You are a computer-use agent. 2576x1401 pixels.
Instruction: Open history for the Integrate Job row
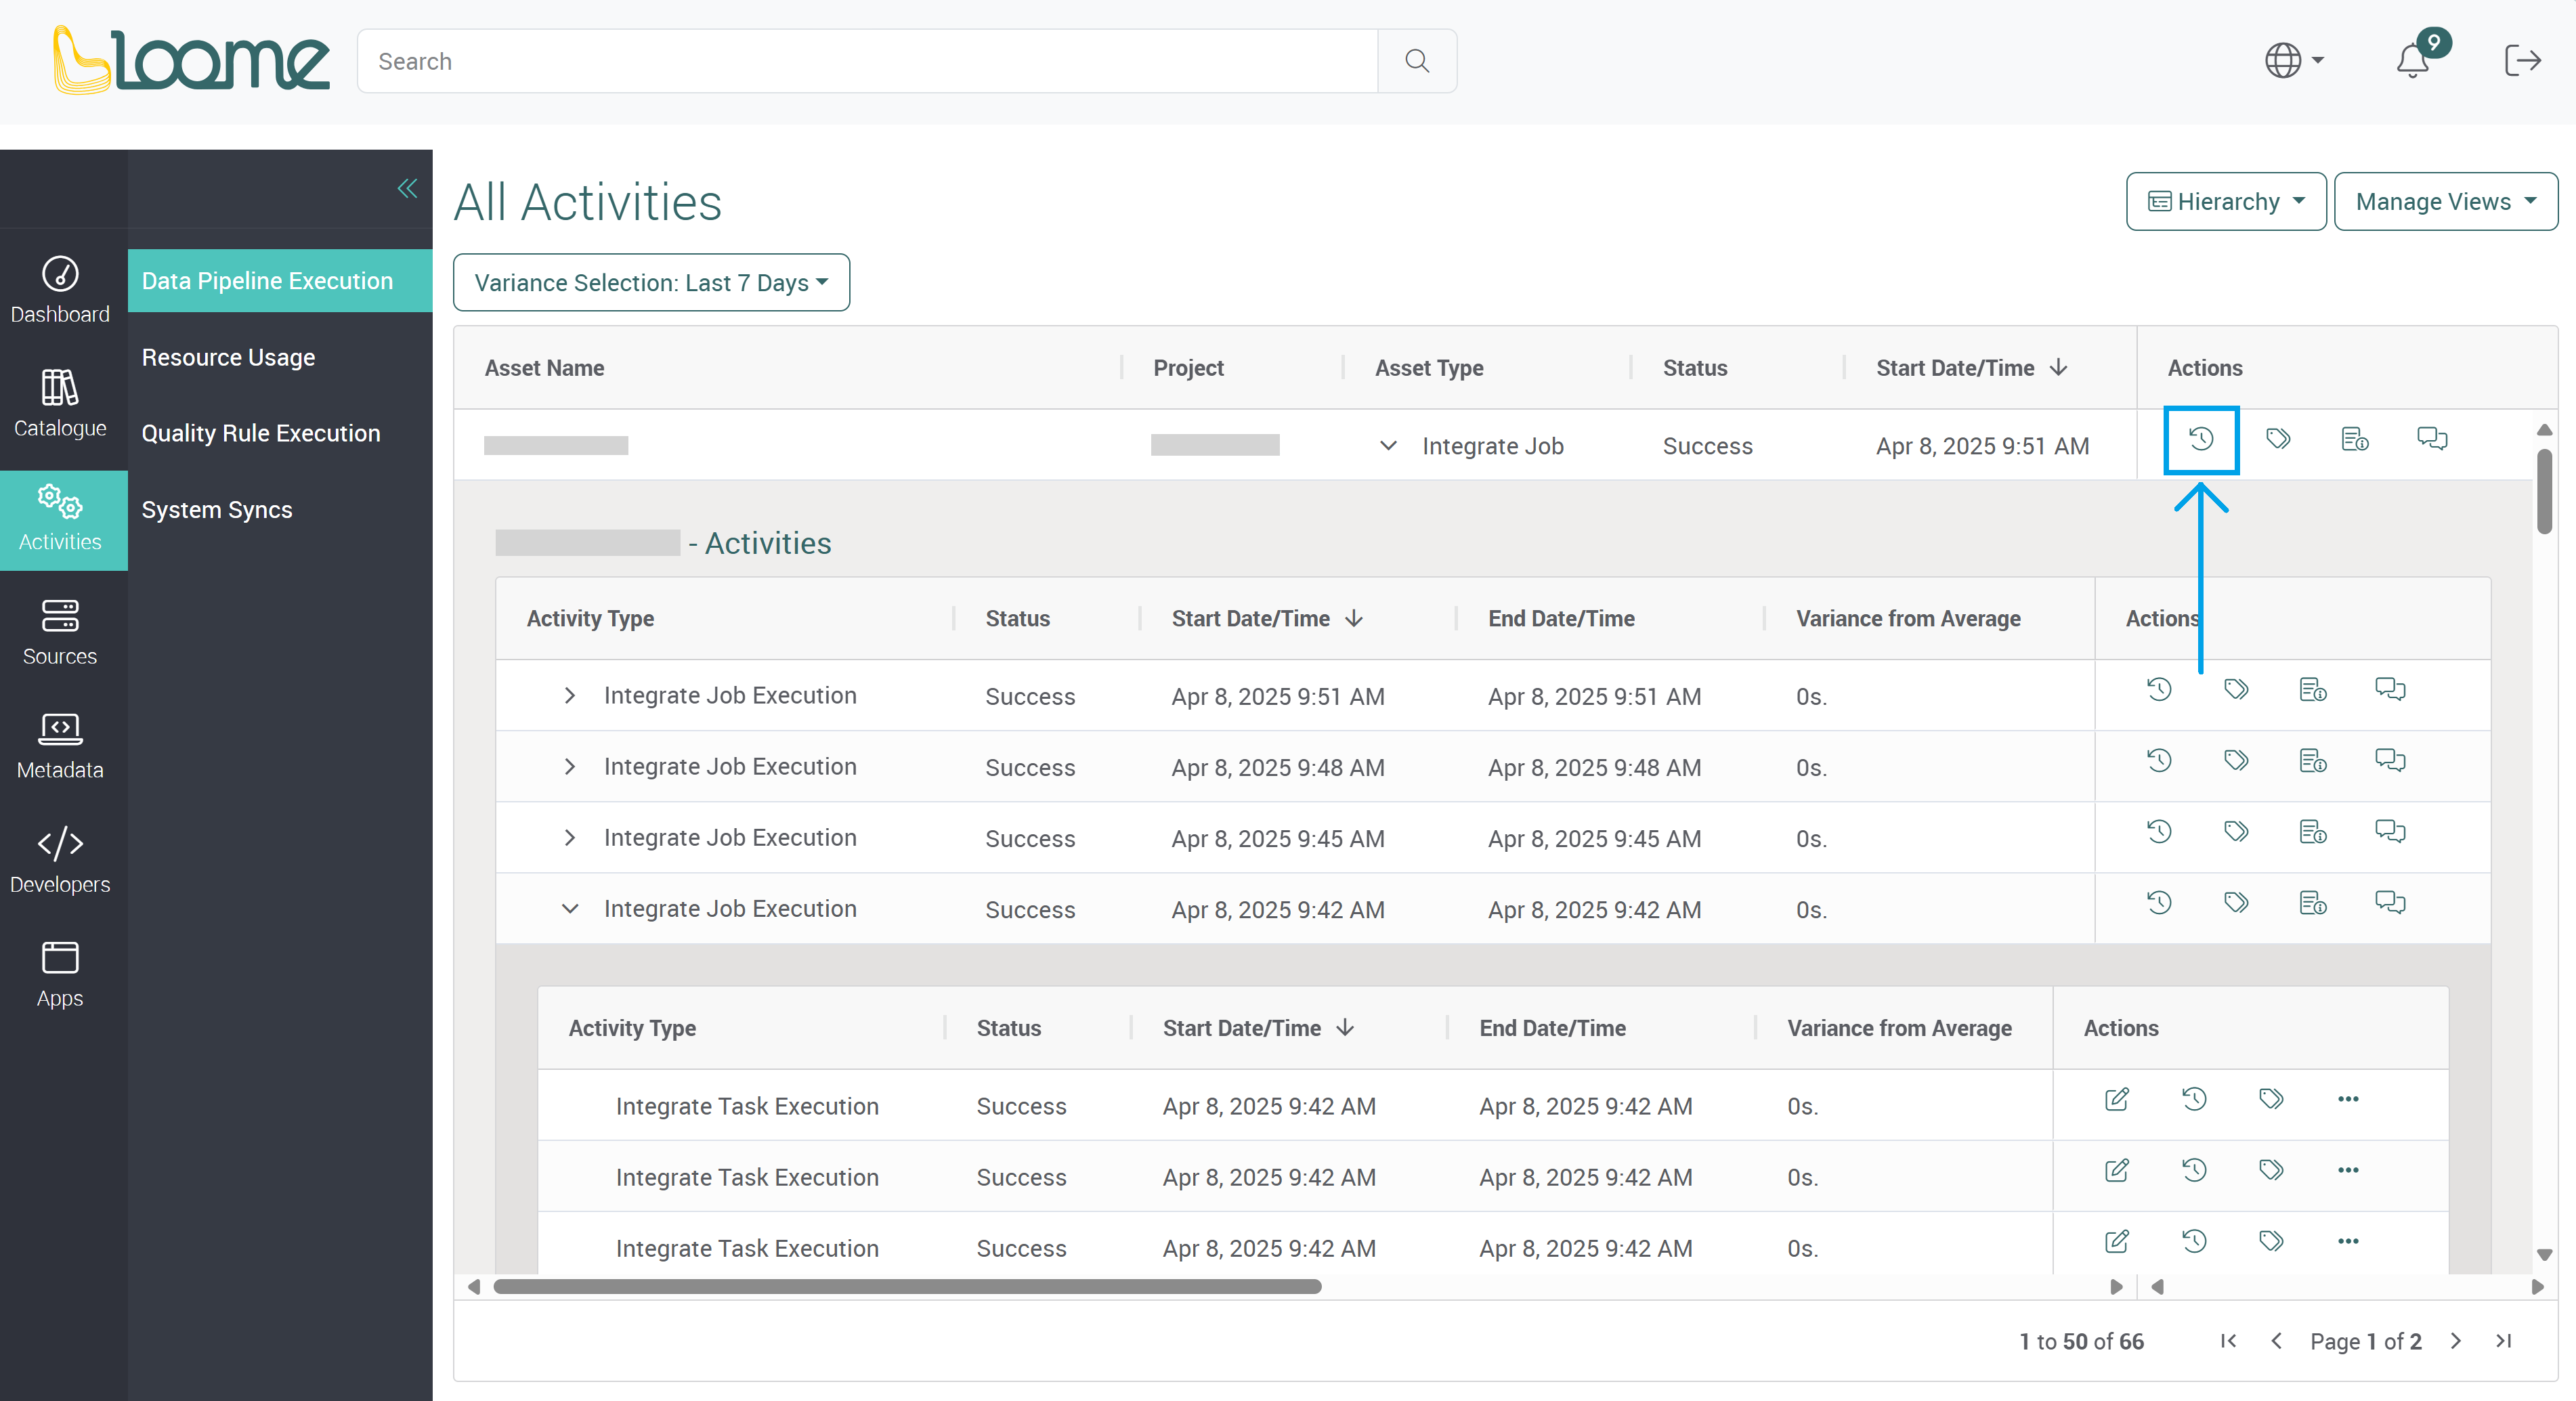point(2201,439)
